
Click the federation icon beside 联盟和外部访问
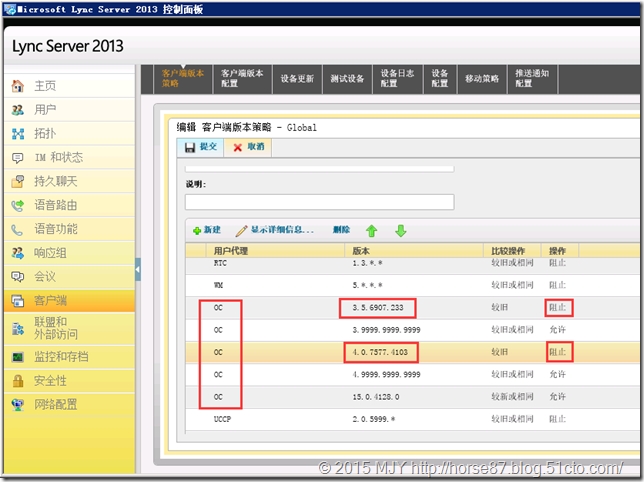18,328
